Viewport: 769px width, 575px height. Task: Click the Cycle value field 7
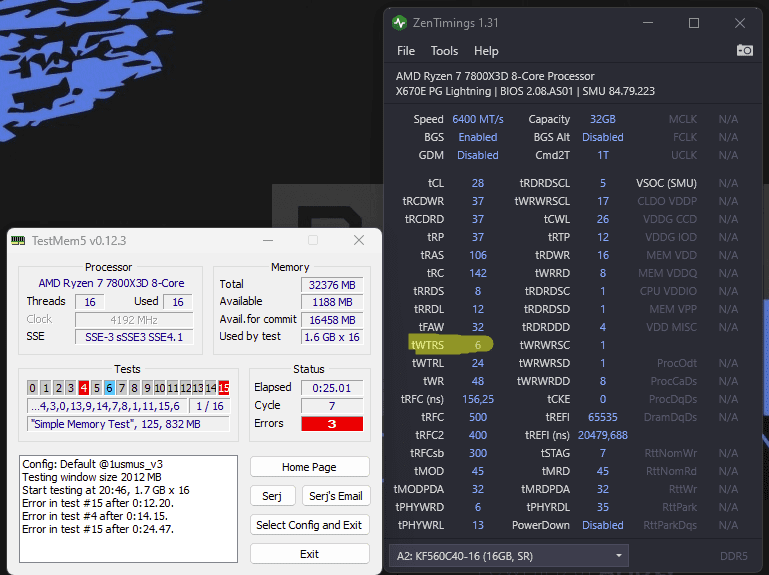pyautogui.click(x=332, y=406)
